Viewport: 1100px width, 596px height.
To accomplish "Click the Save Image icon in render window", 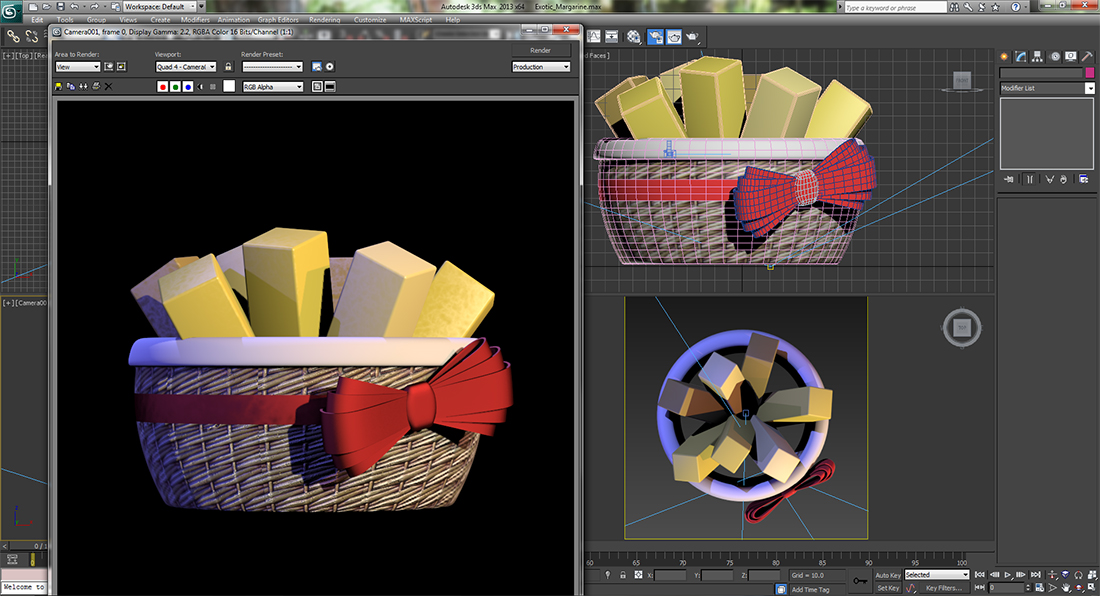I will 58,87.
